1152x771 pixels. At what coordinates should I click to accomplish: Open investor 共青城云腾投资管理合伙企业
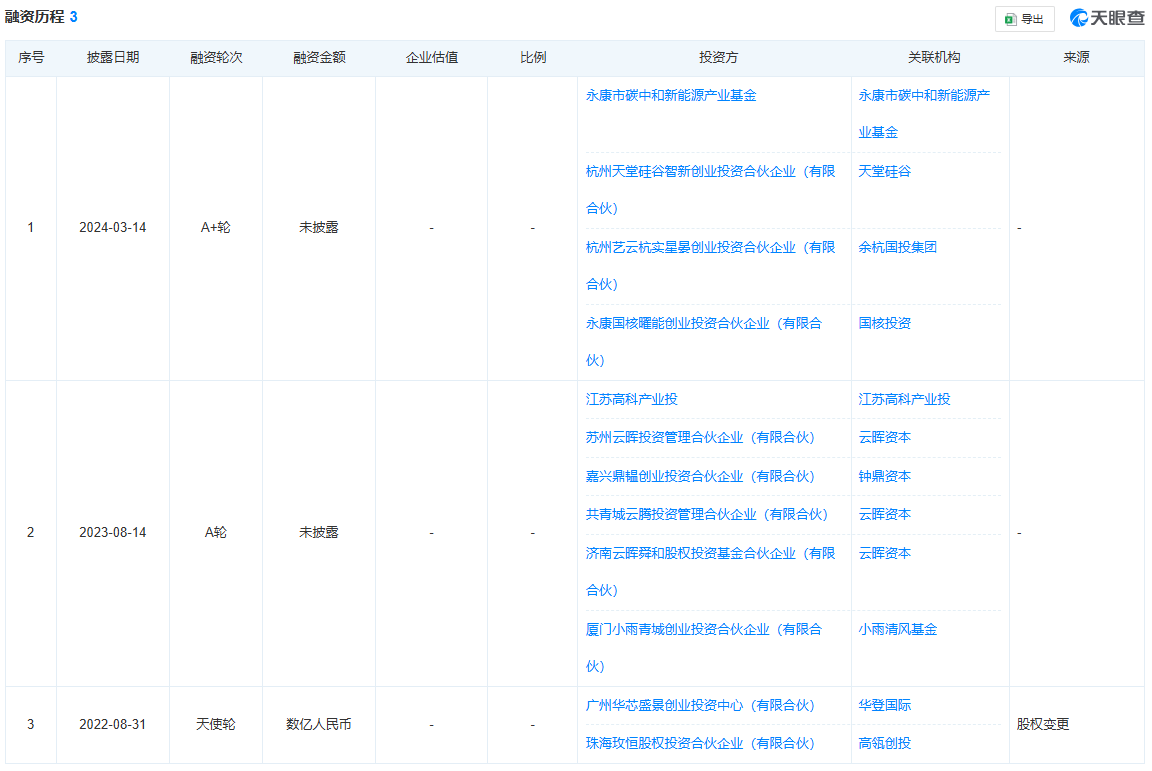[707, 514]
